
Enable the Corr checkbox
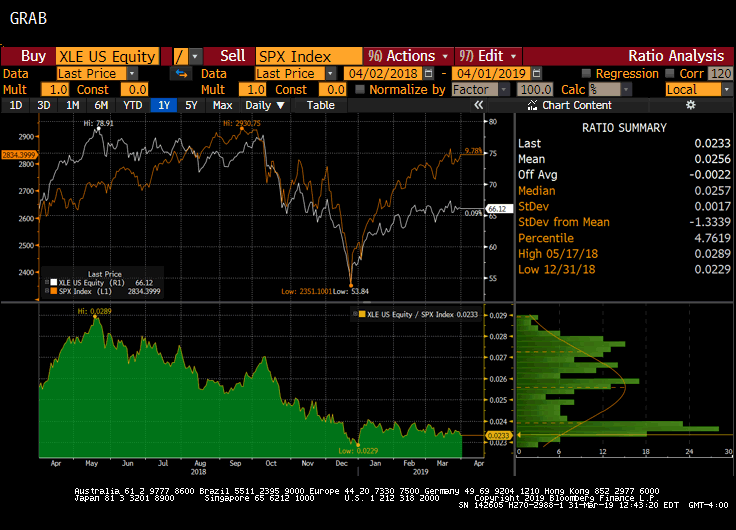tap(670, 73)
